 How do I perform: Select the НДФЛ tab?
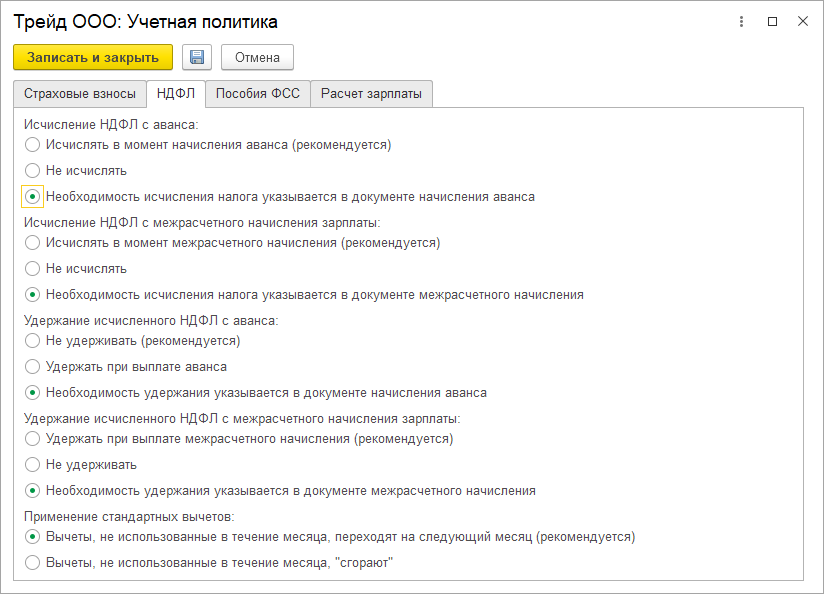(175, 94)
